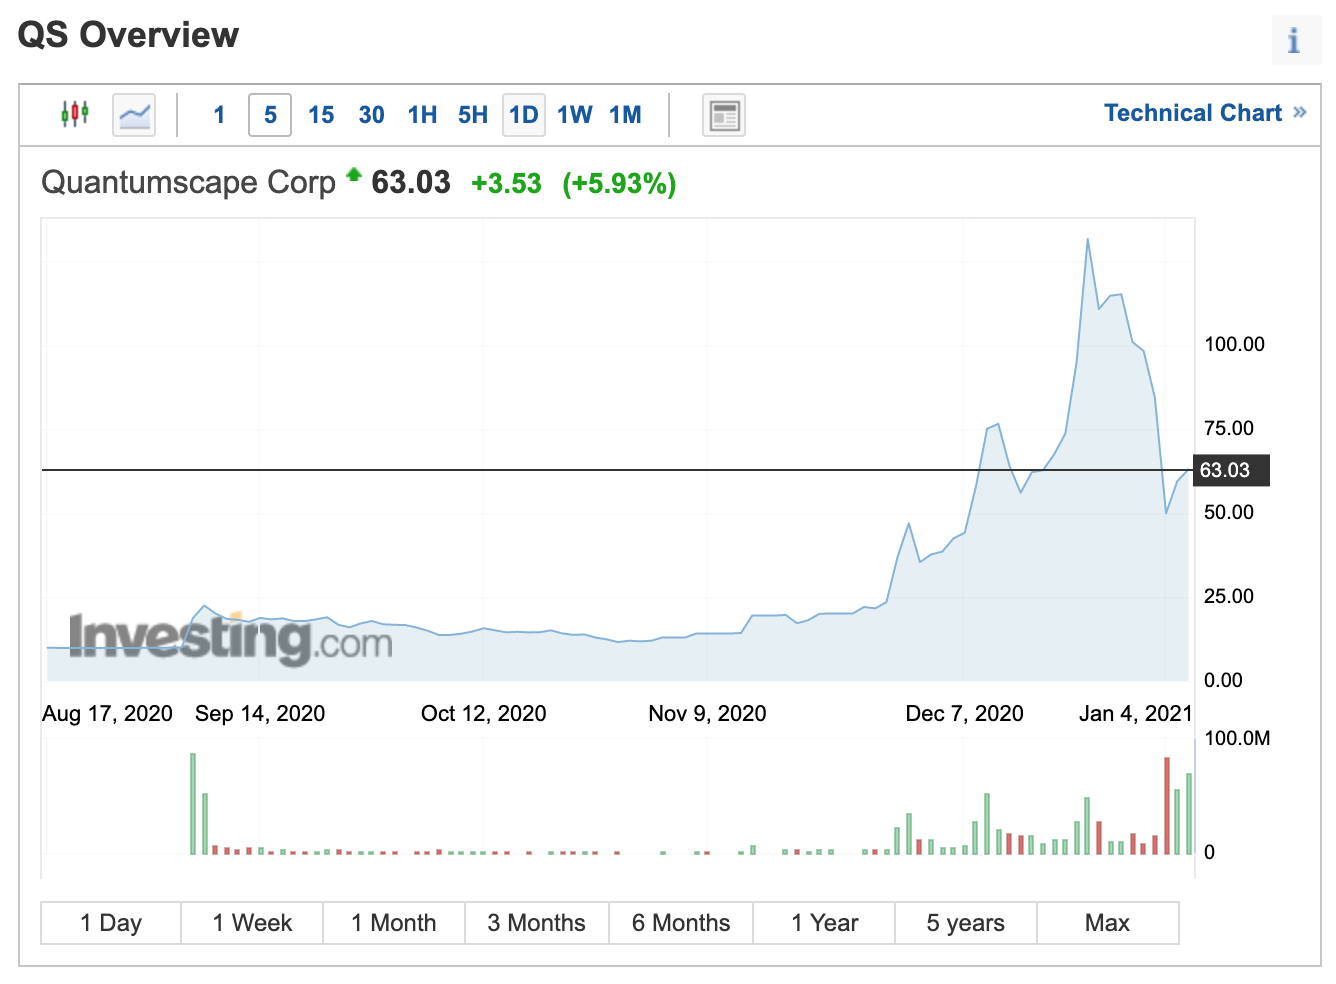The width and height of the screenshot is (1336, 984).
Task: Click the +3.53 price change value
Action: [506, 184]
